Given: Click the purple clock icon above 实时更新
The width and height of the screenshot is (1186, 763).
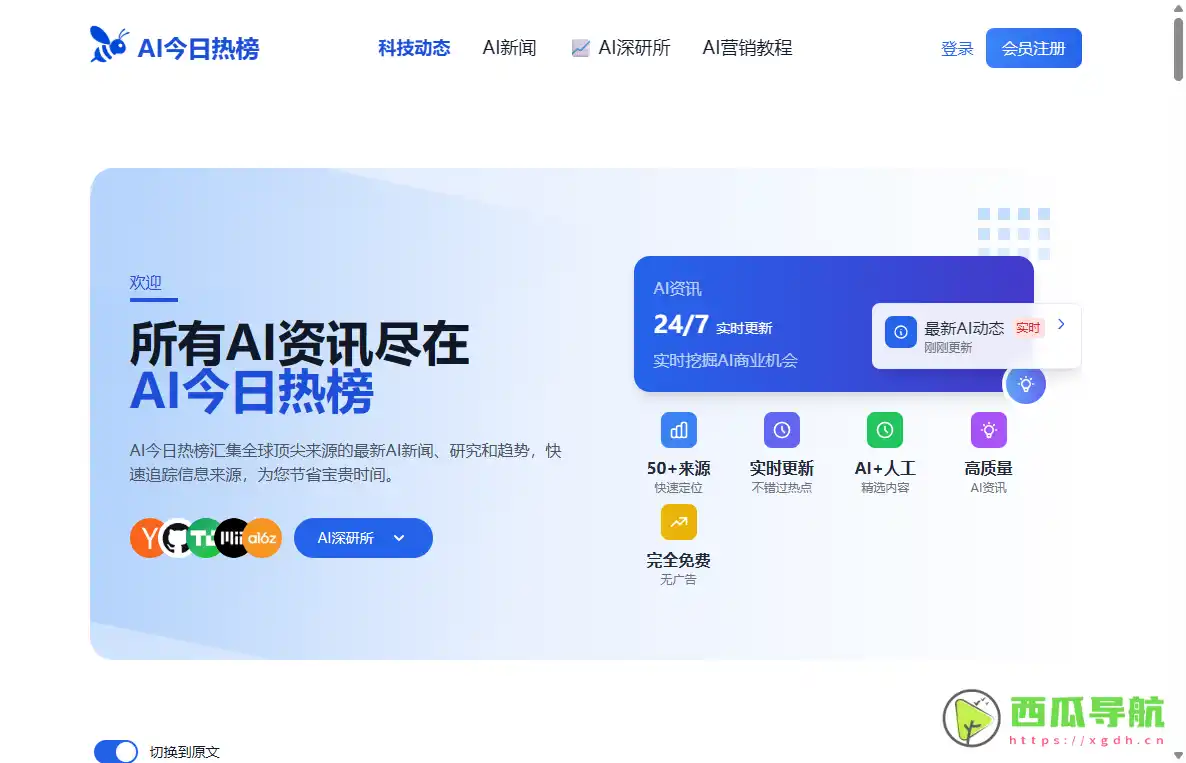Looking at the screenshot, I should 781,430.
